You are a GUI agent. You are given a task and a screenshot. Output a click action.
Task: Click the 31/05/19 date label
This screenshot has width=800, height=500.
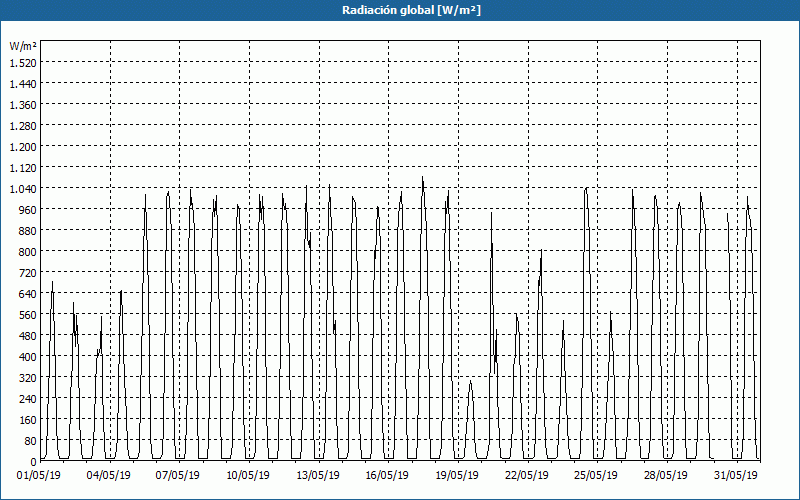tap(736, 475)
